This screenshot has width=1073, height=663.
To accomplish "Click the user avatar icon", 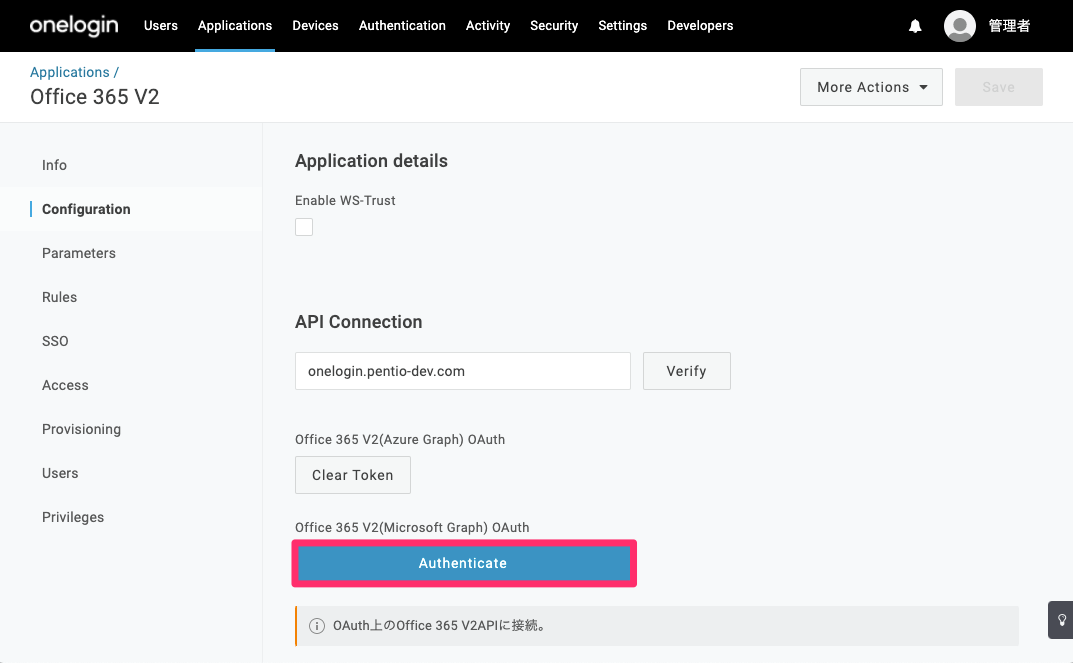I will [959, 26].
